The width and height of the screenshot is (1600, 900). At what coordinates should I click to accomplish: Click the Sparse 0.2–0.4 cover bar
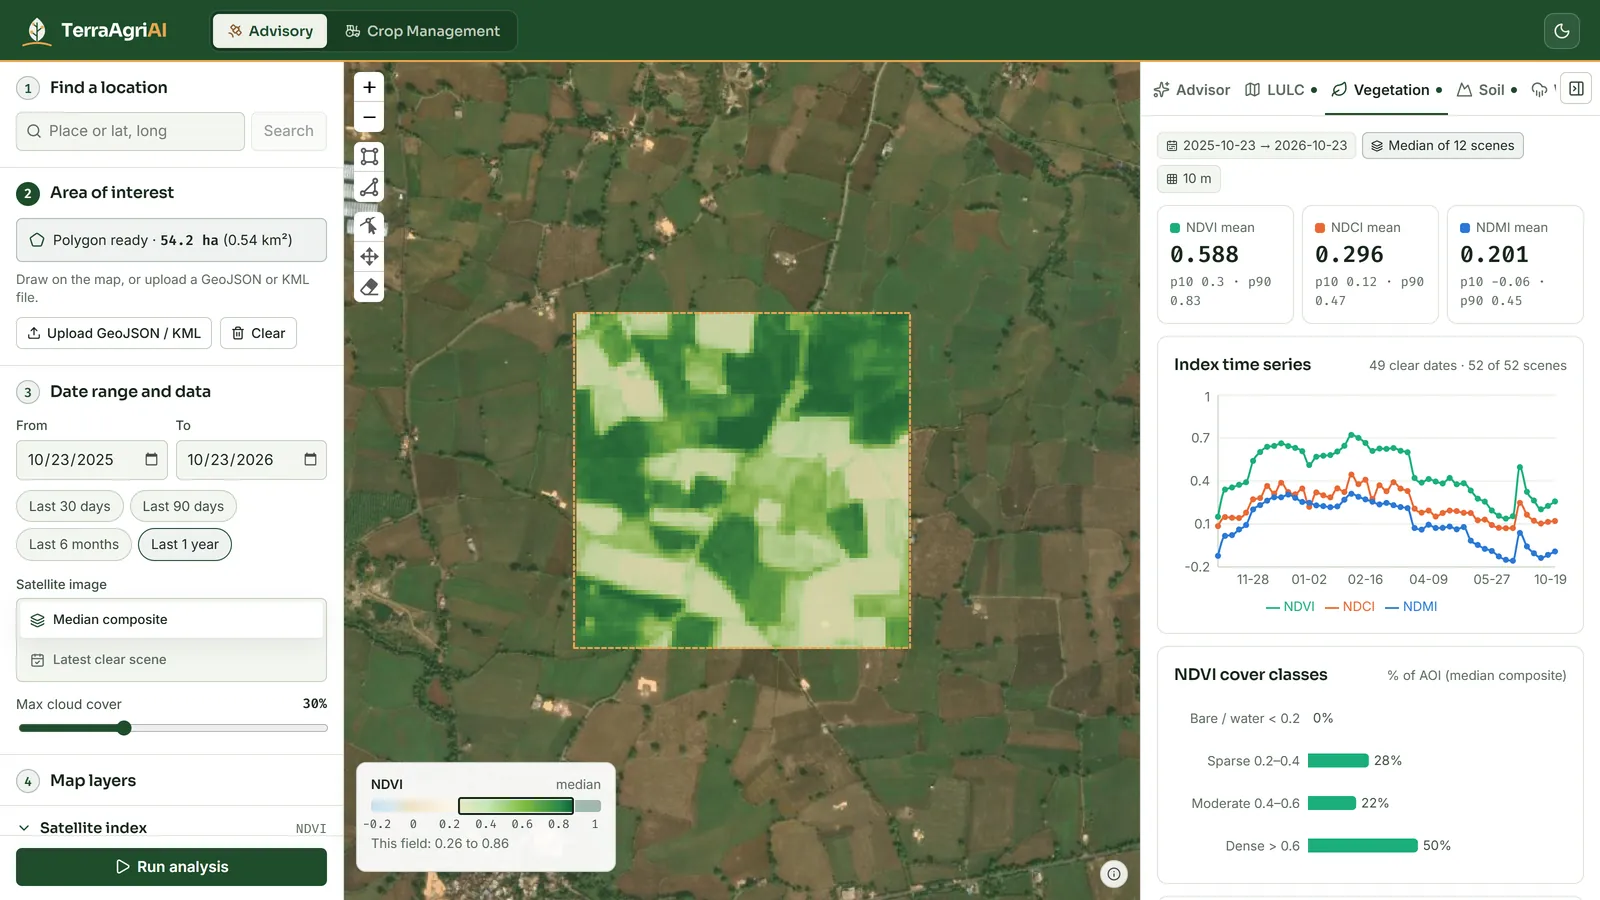coord(1338,761)
